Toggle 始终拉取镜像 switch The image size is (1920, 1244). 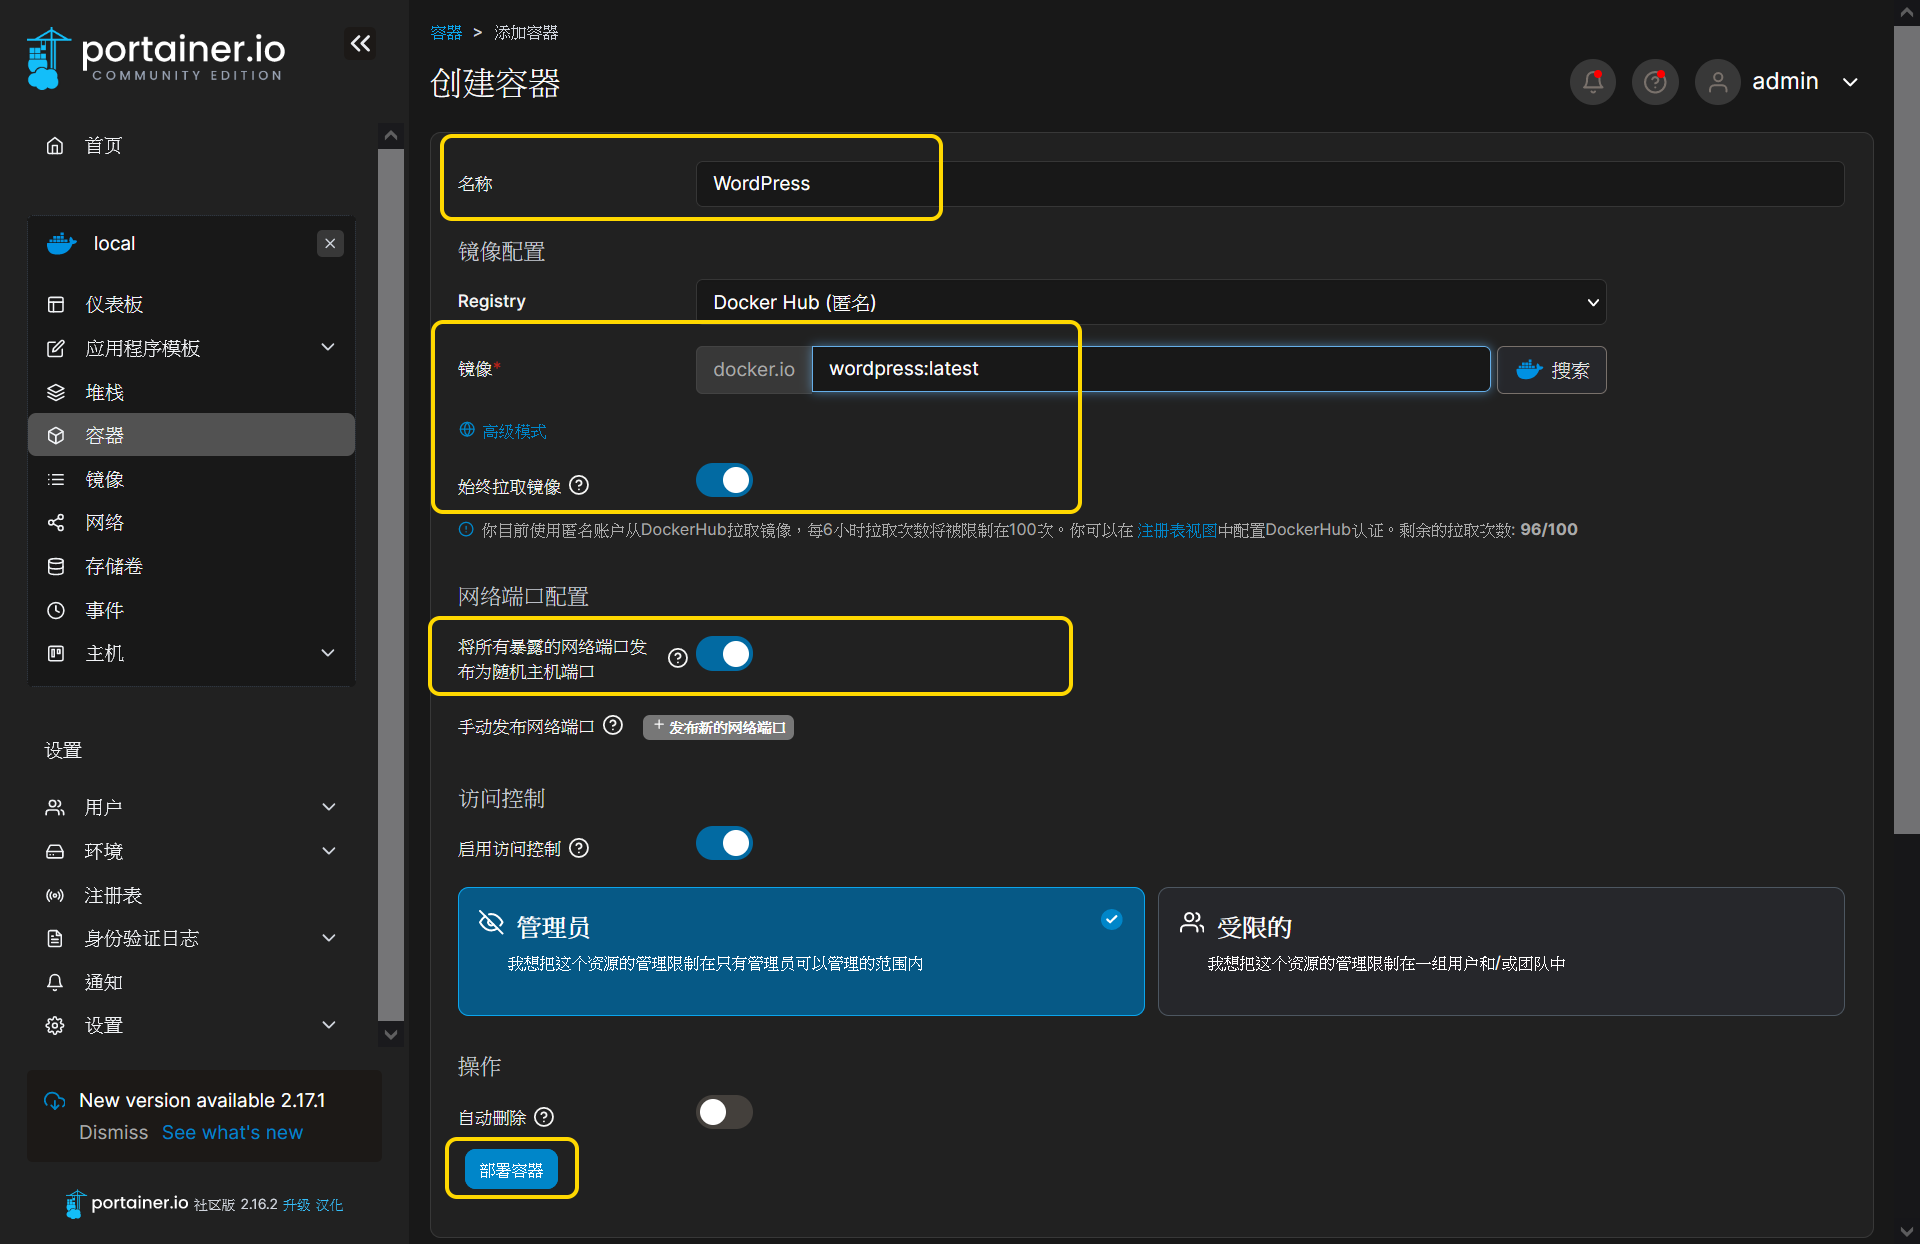(724, 481)
